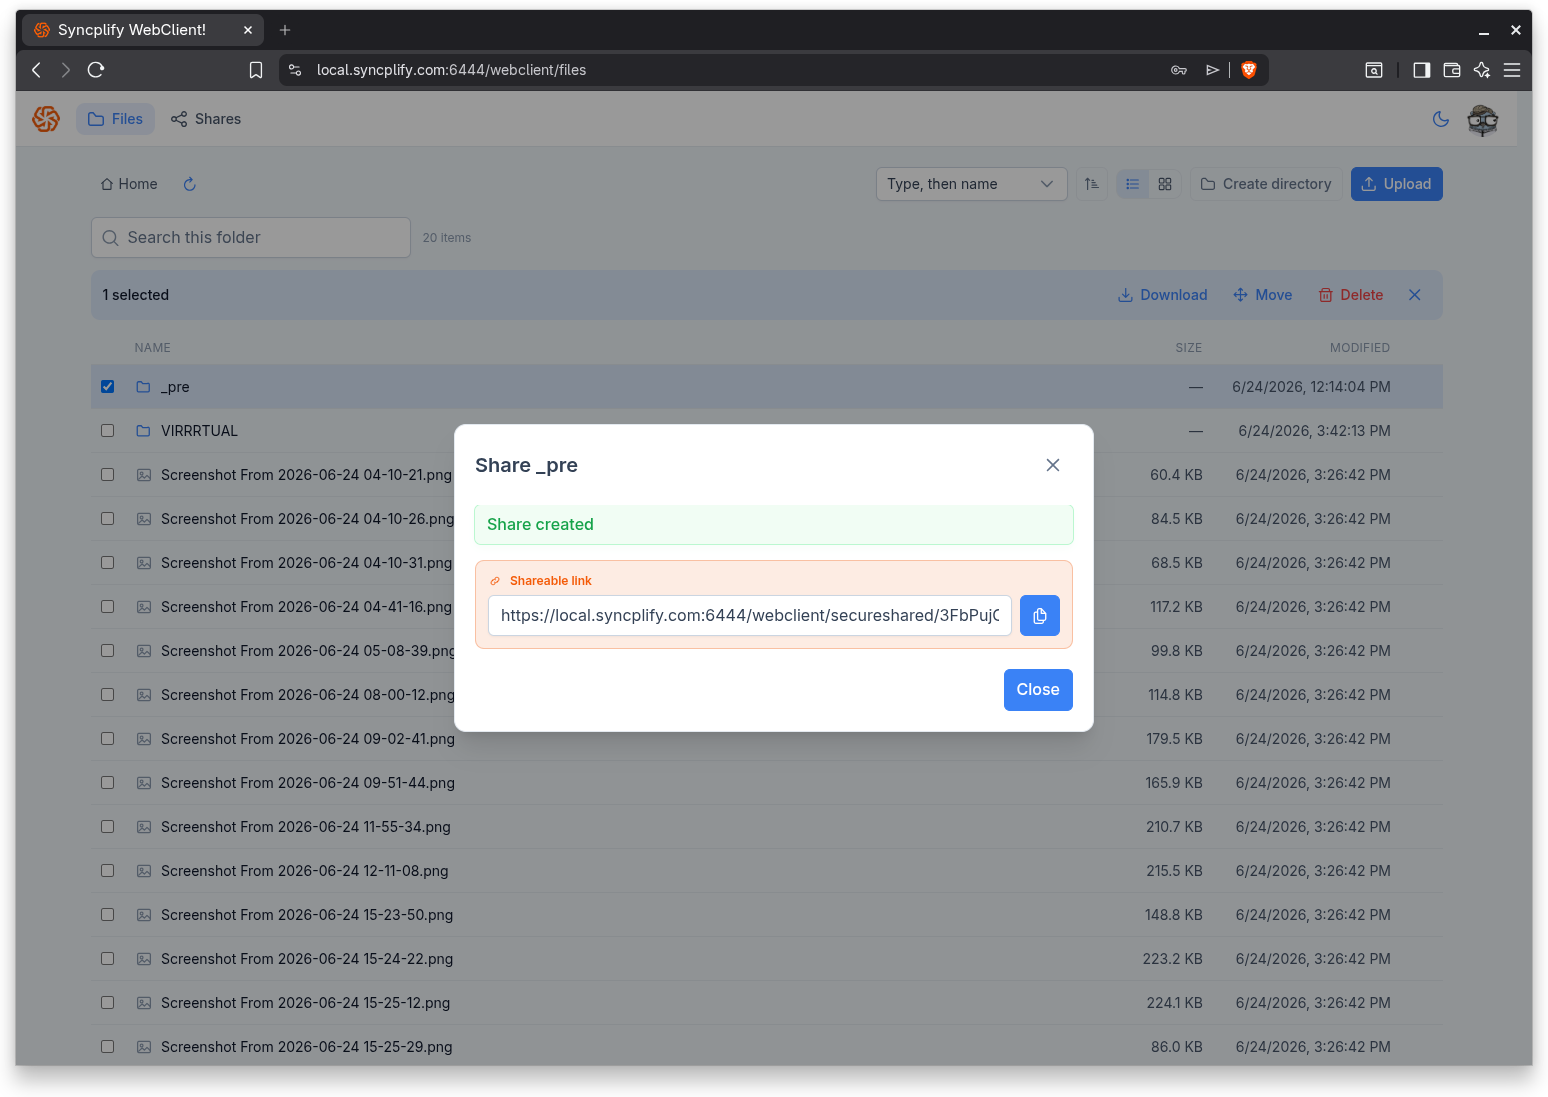The width and height of the screenshot is (1548, 1097).
Task: Open the Brave wallet icon
Action: pyautogui.click(x=1452, y=70)
